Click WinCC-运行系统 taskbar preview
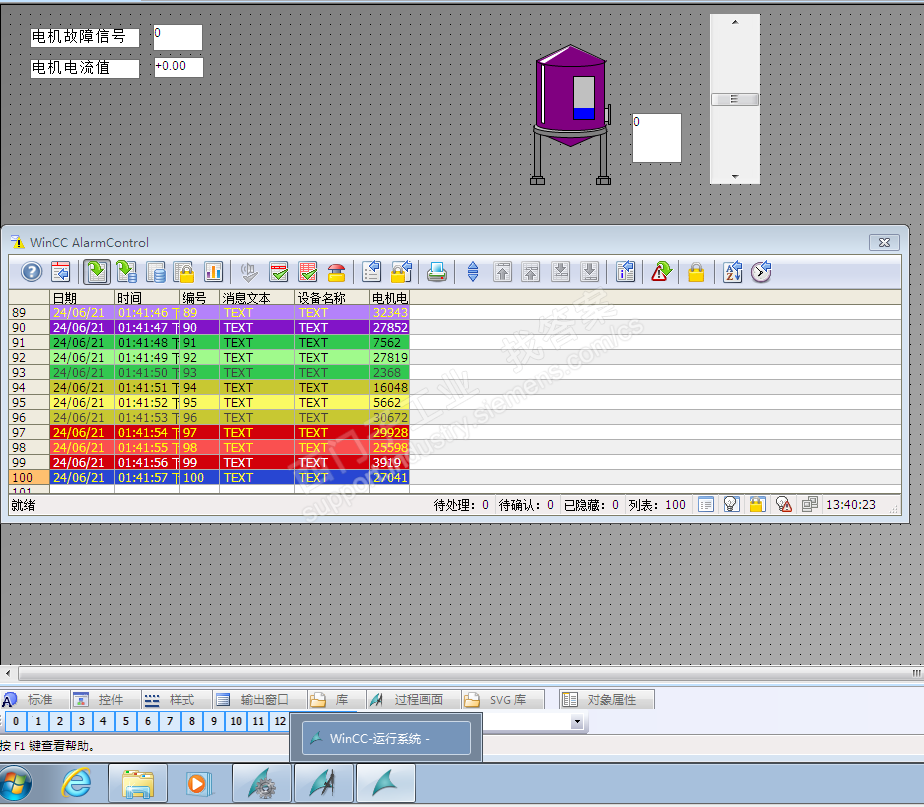The width and height of the screenshot is (924, 807). coord(386,738)
